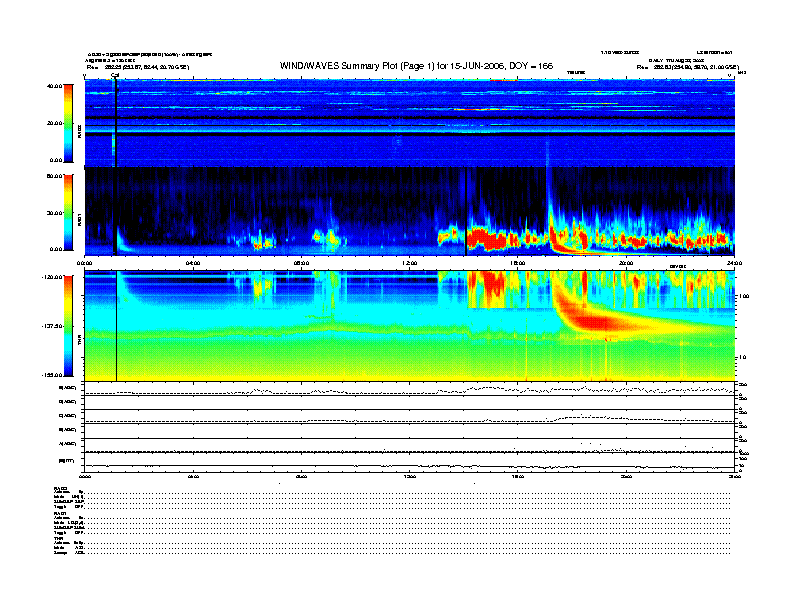Click the -155.00 label on the TNR color bar
Viewport: 792px width, 612px height.
tap(52, 375)
